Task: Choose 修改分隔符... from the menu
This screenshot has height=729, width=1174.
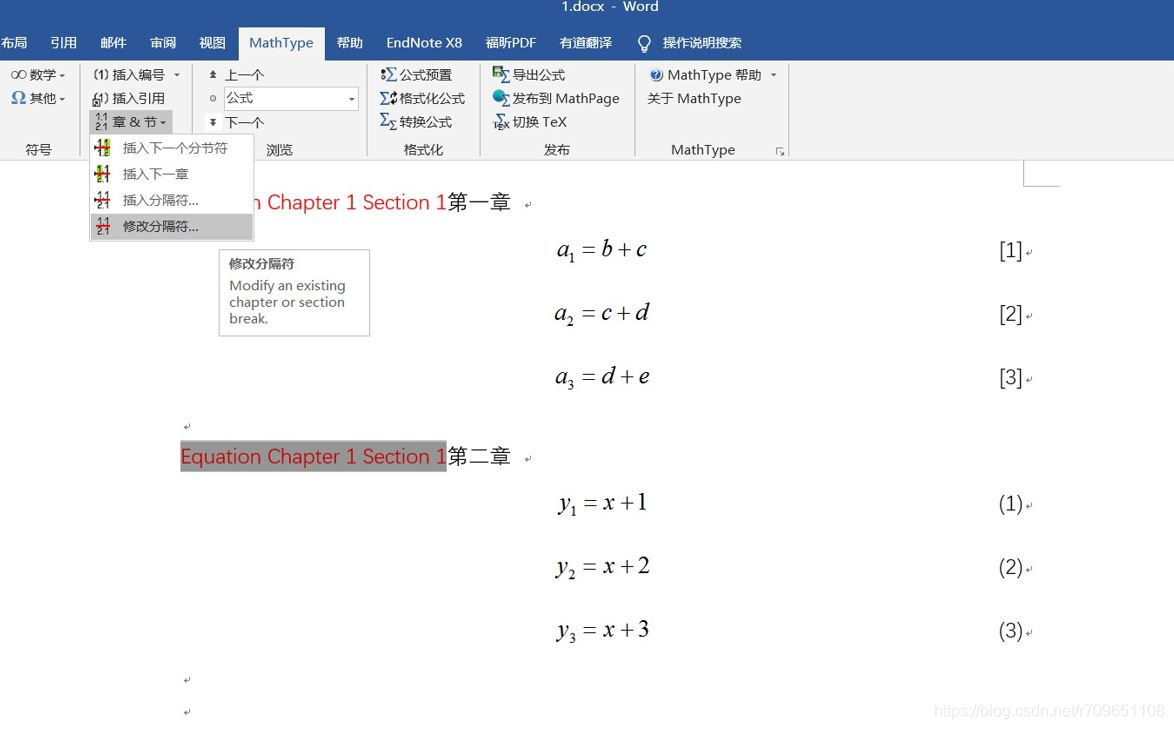Action: 171,227
